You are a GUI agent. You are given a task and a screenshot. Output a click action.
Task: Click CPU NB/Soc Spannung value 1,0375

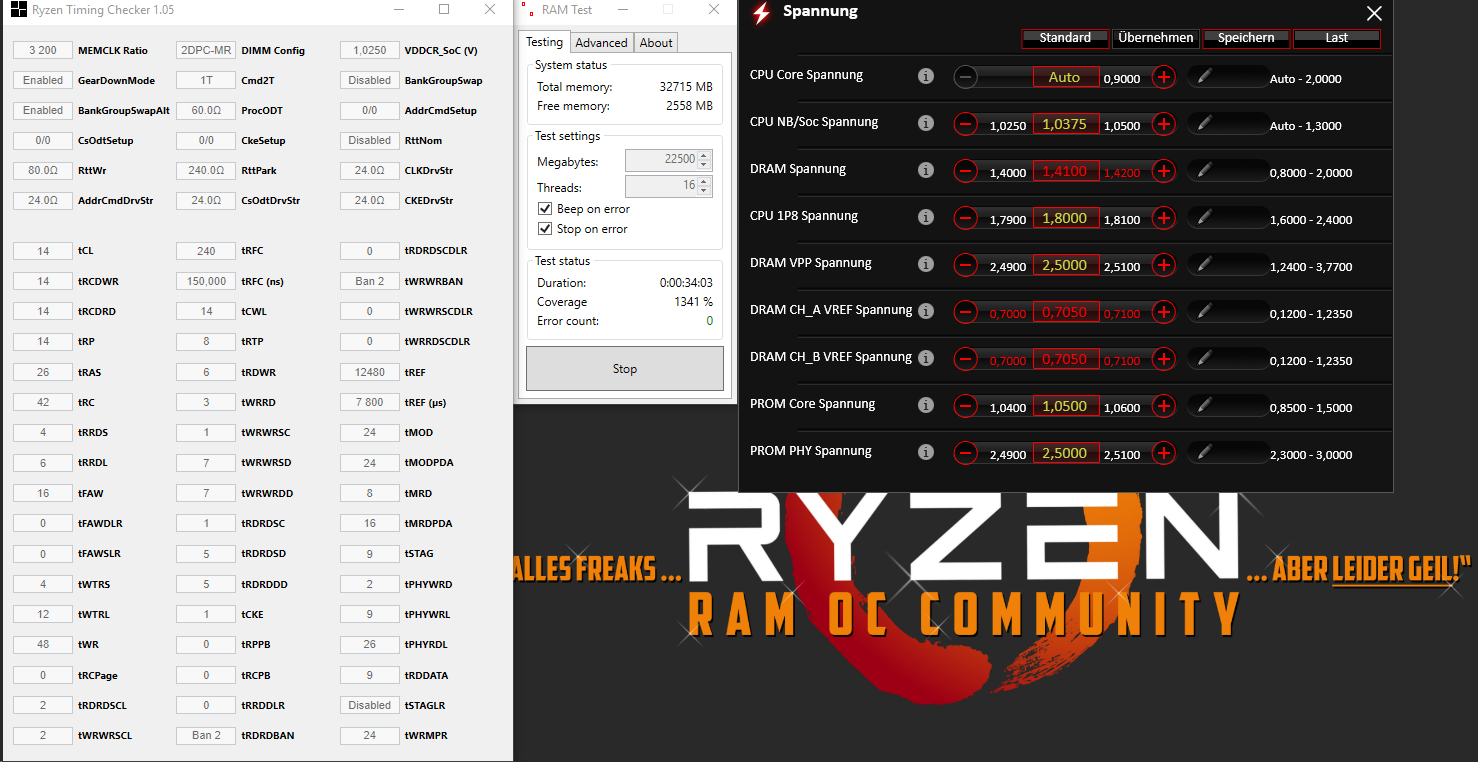[x=1065, y=124]
